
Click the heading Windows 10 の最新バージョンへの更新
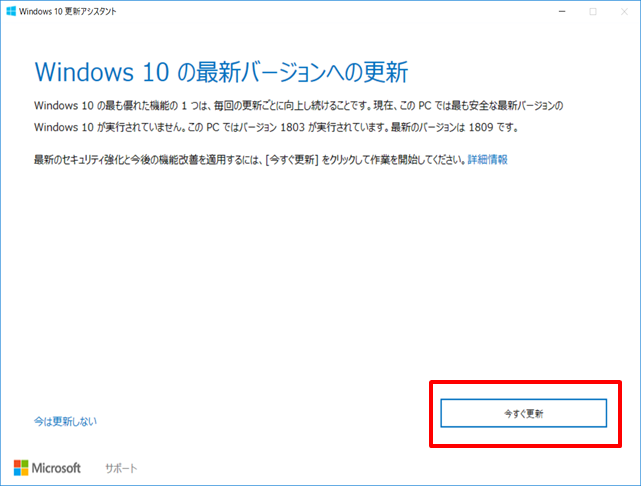[221, 72]
